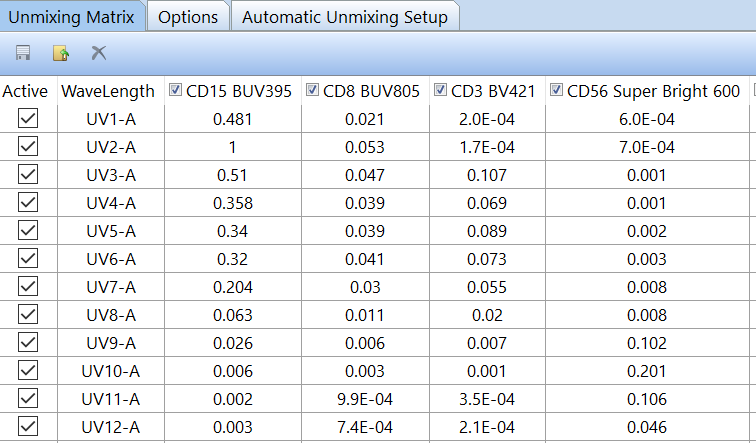Screen dimensions: 756x443
Task: Uncheck the CD15 BUV395 column checkbox
Action: coord(176,91)
